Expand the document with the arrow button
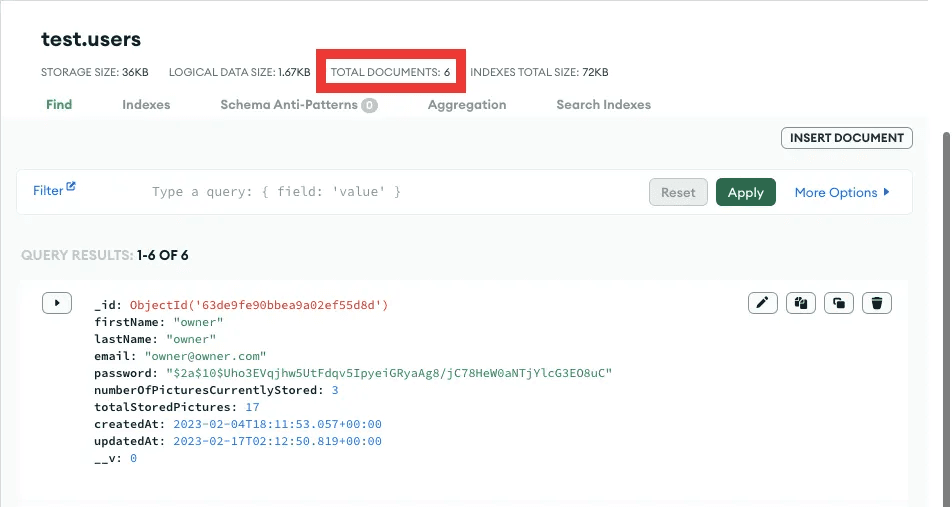The width and height of the screenshot is (952, 507). (57, 303)
